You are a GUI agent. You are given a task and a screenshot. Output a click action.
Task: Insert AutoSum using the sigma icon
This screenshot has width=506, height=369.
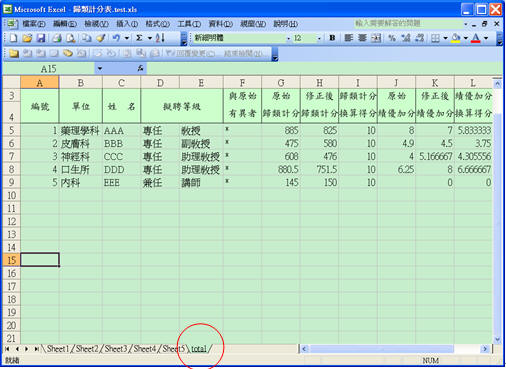tap(139, 38)
